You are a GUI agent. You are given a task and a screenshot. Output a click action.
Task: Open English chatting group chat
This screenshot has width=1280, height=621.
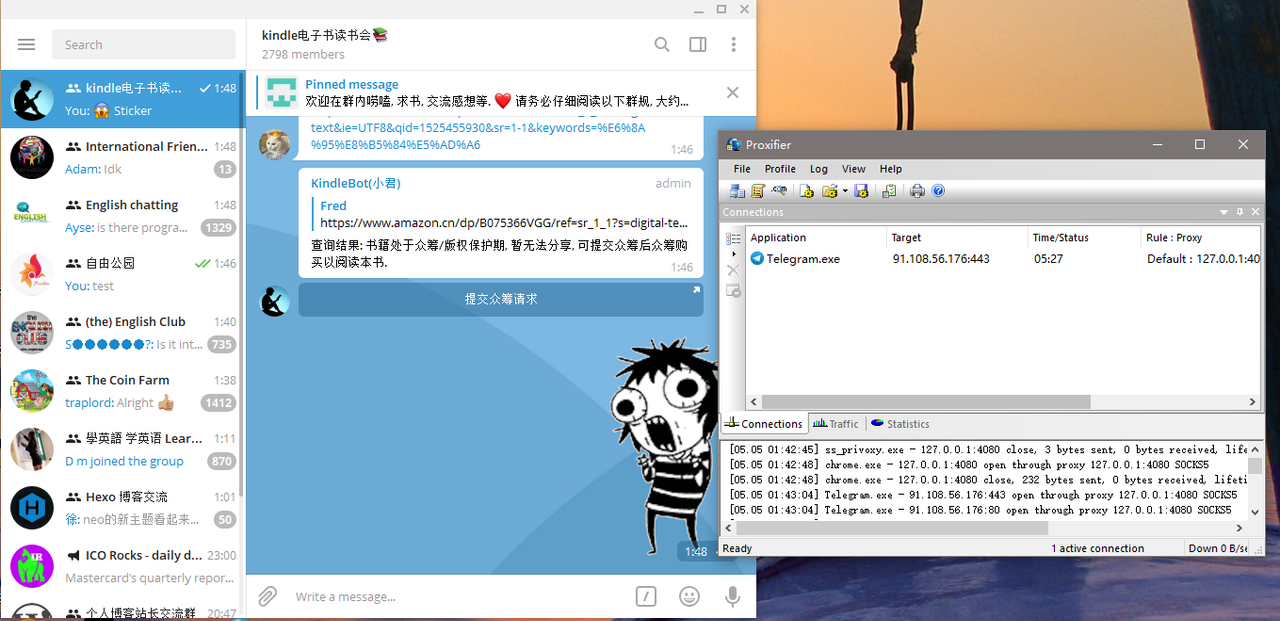tap(121, 216)
